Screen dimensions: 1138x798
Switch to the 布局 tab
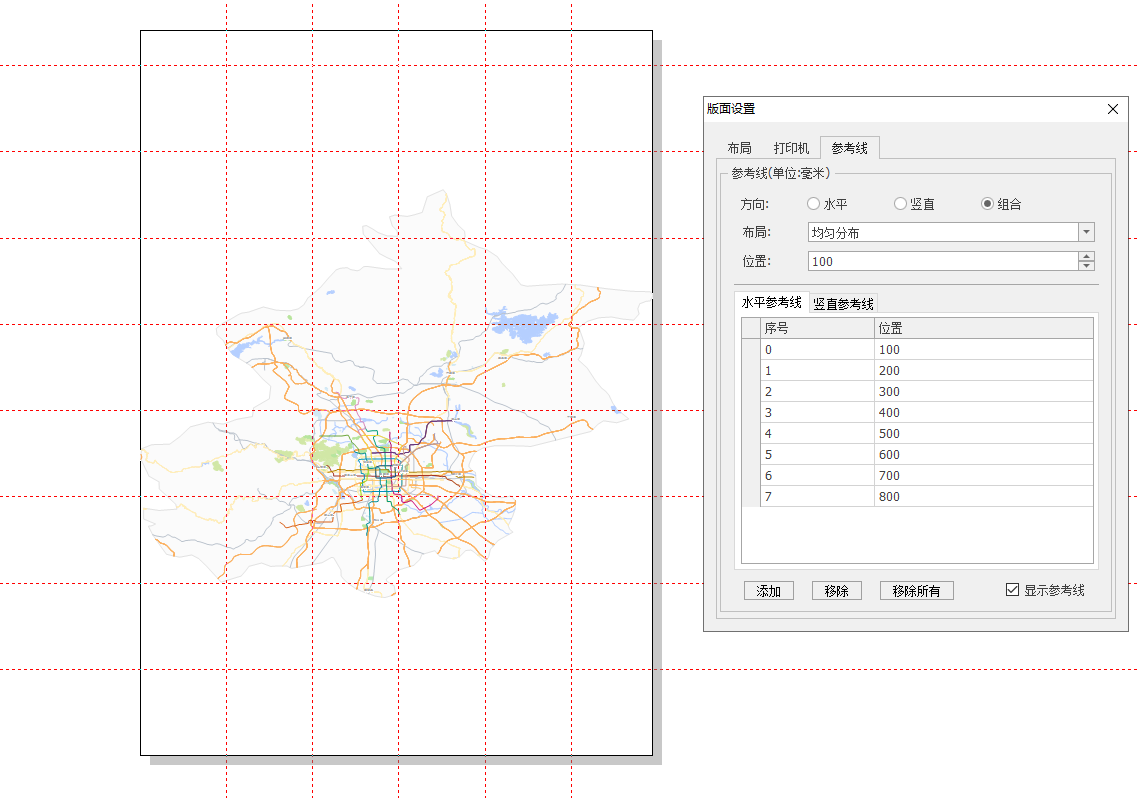739,148
